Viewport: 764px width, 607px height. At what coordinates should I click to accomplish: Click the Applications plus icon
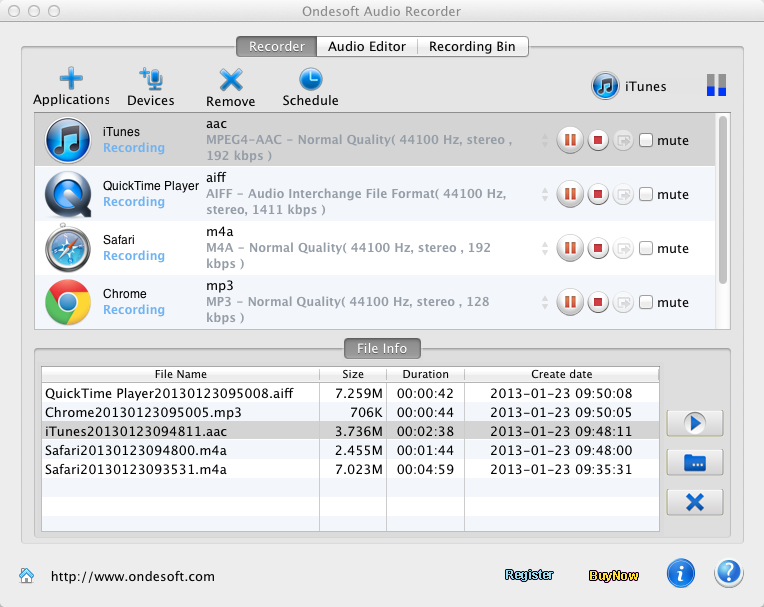pyautogui.click(x=70, y=79)
